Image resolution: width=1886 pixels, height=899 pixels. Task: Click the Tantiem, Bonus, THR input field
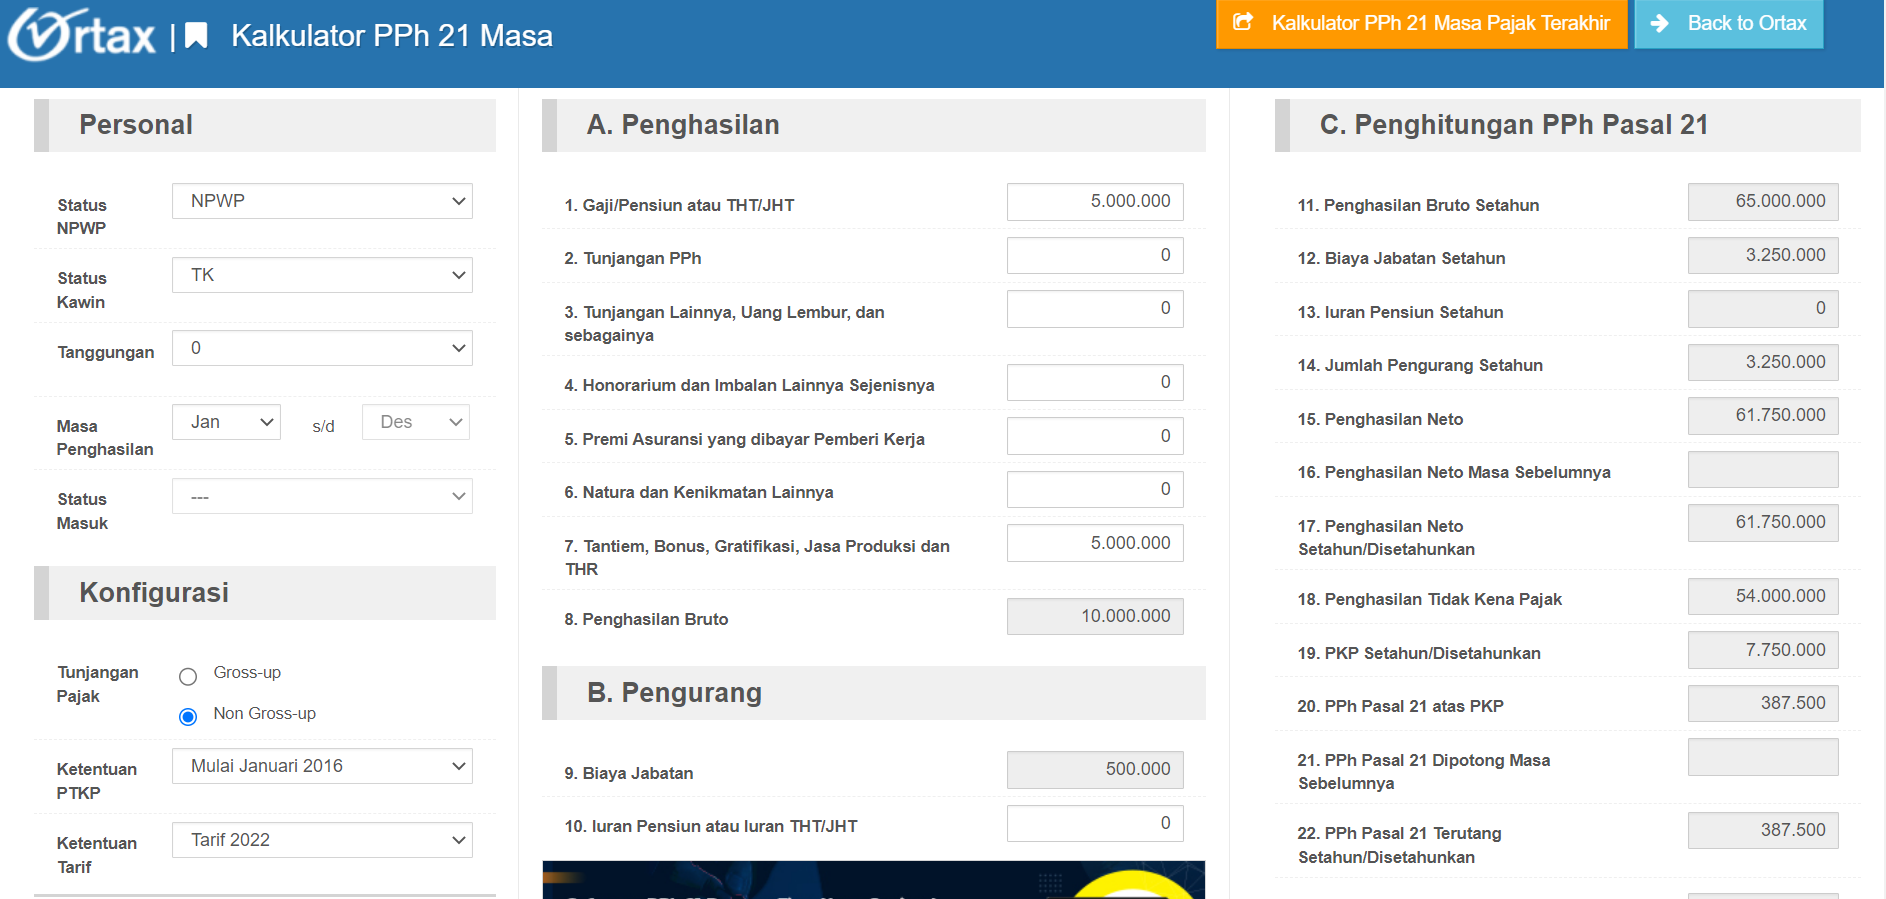(x=1095, y=543)
